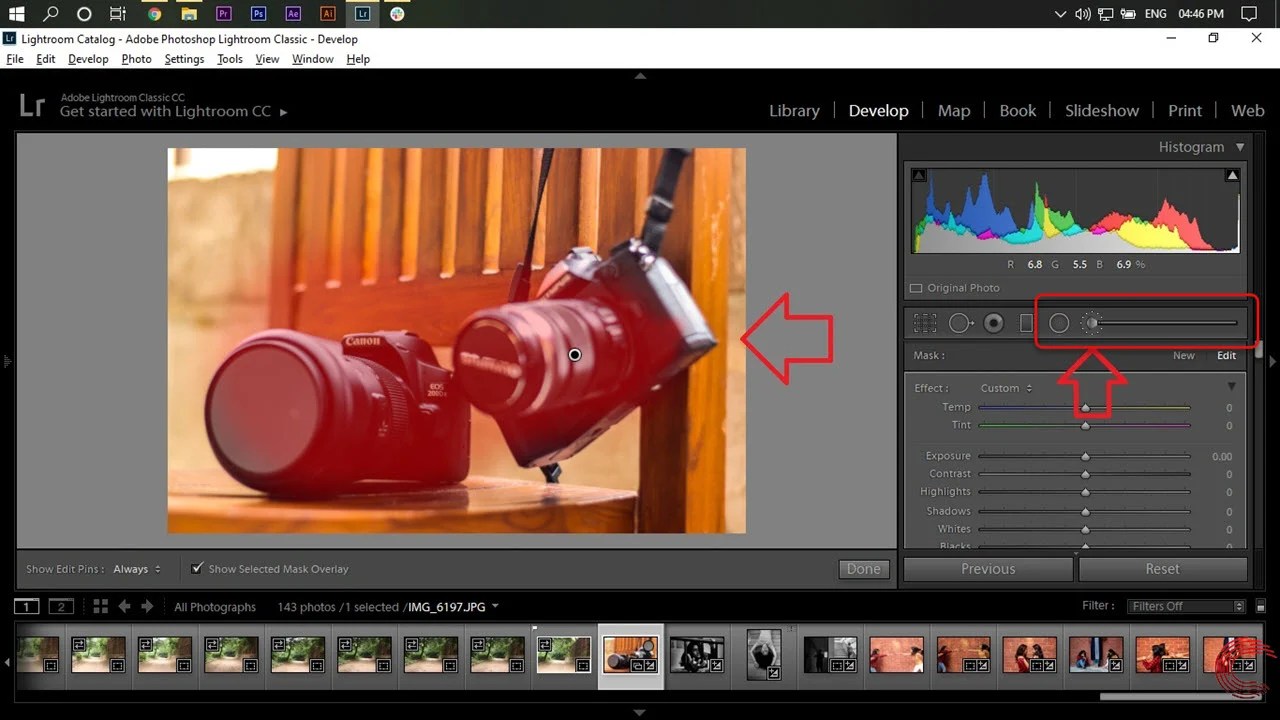Collapse the effect sliders disclosure triangle

pyautogui.click(x=1231, y=387)
